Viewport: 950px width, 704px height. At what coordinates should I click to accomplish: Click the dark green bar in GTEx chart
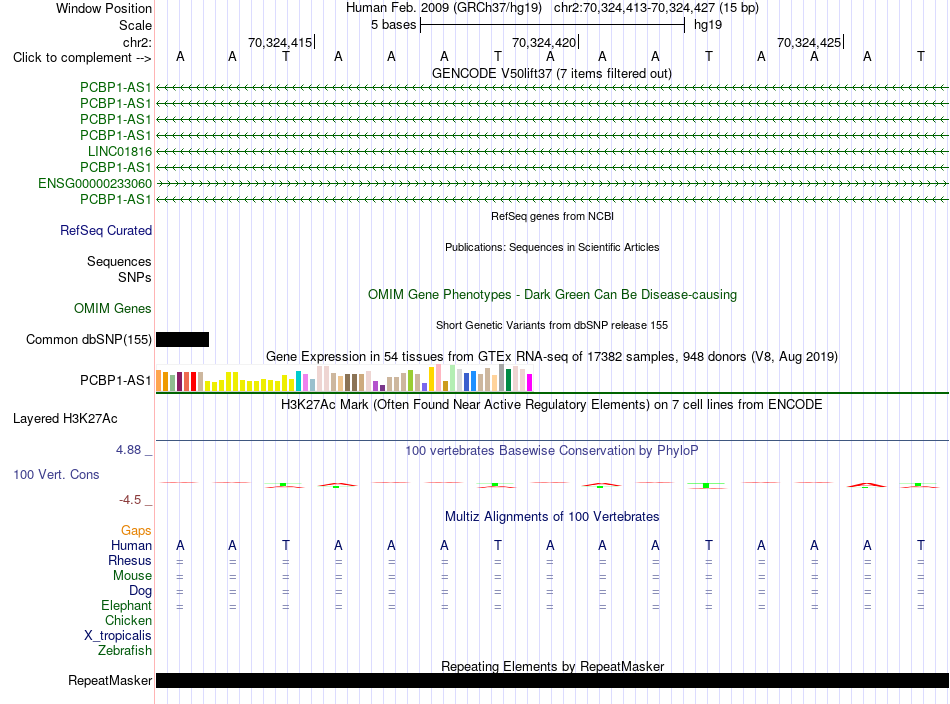[x=508, y=380]
